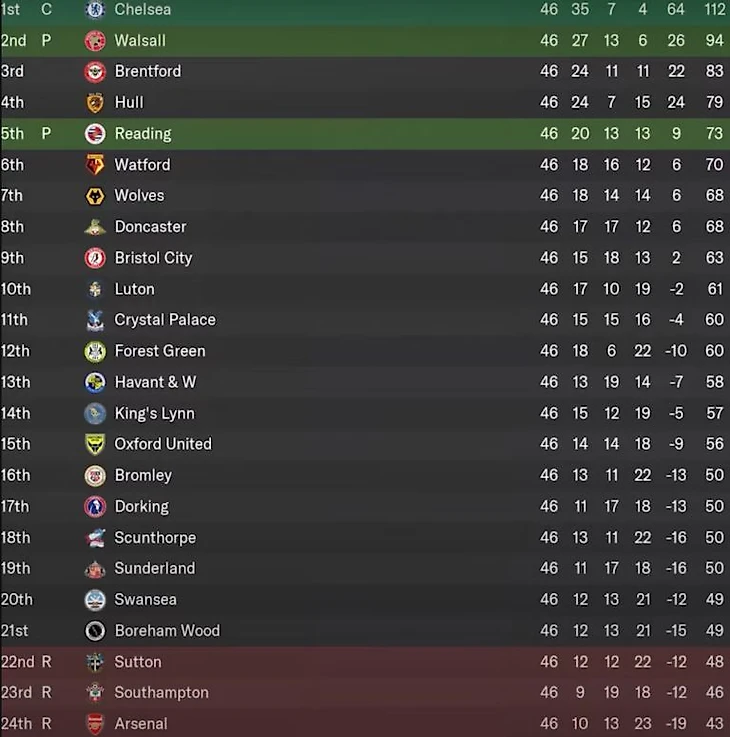Click Doncaster's 68 points value
Image resolution: width=730 pixels, height=737 pixels.
[x=714, y=227]
